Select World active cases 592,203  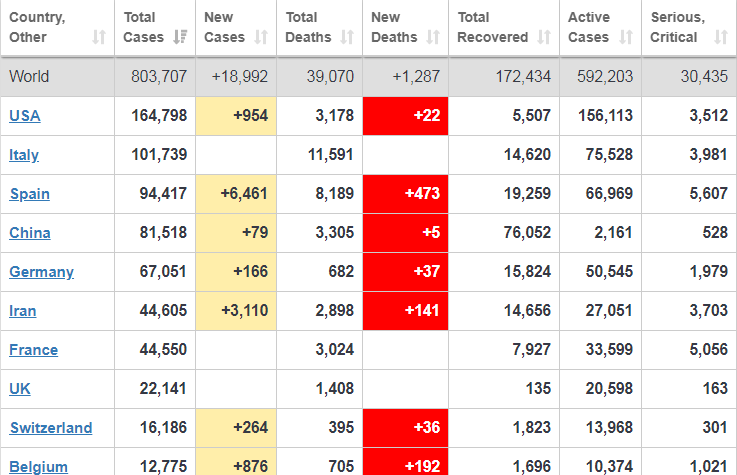[605, 76]
